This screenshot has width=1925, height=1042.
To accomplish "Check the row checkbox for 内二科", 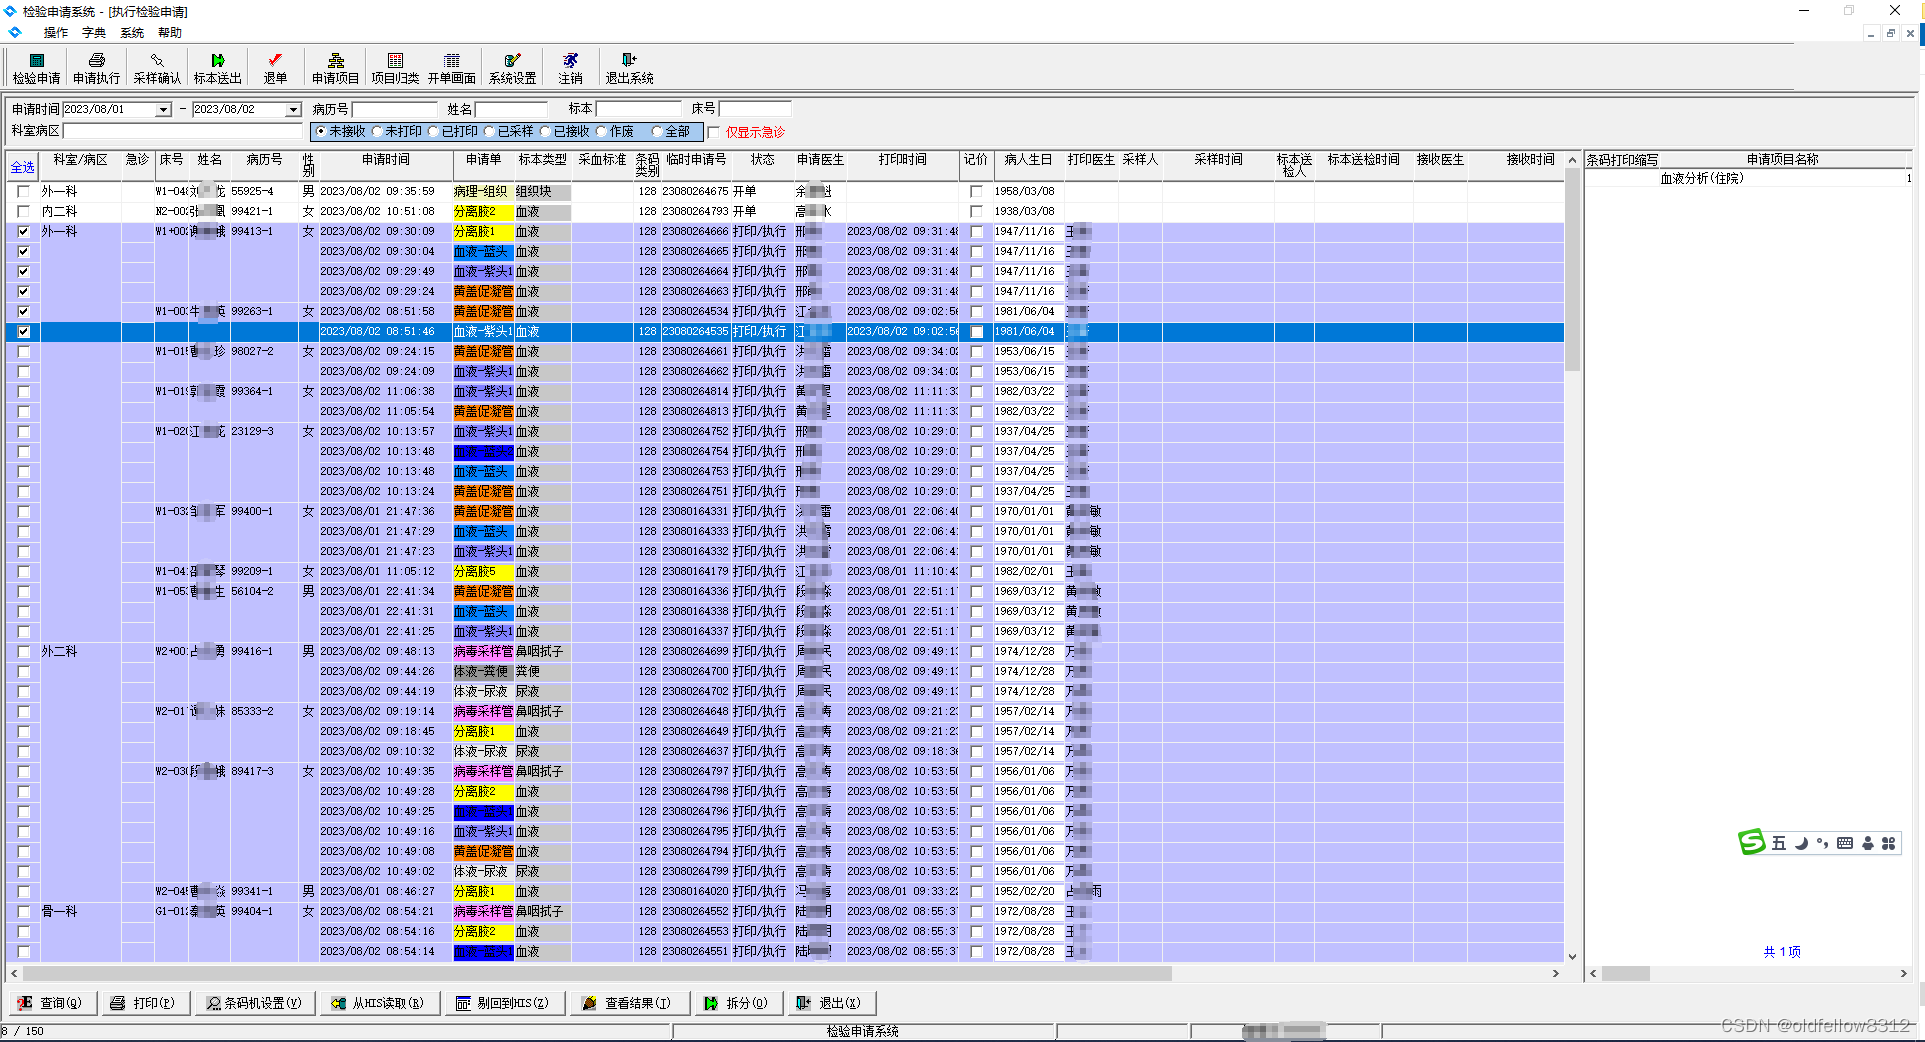I will (24, 212).
